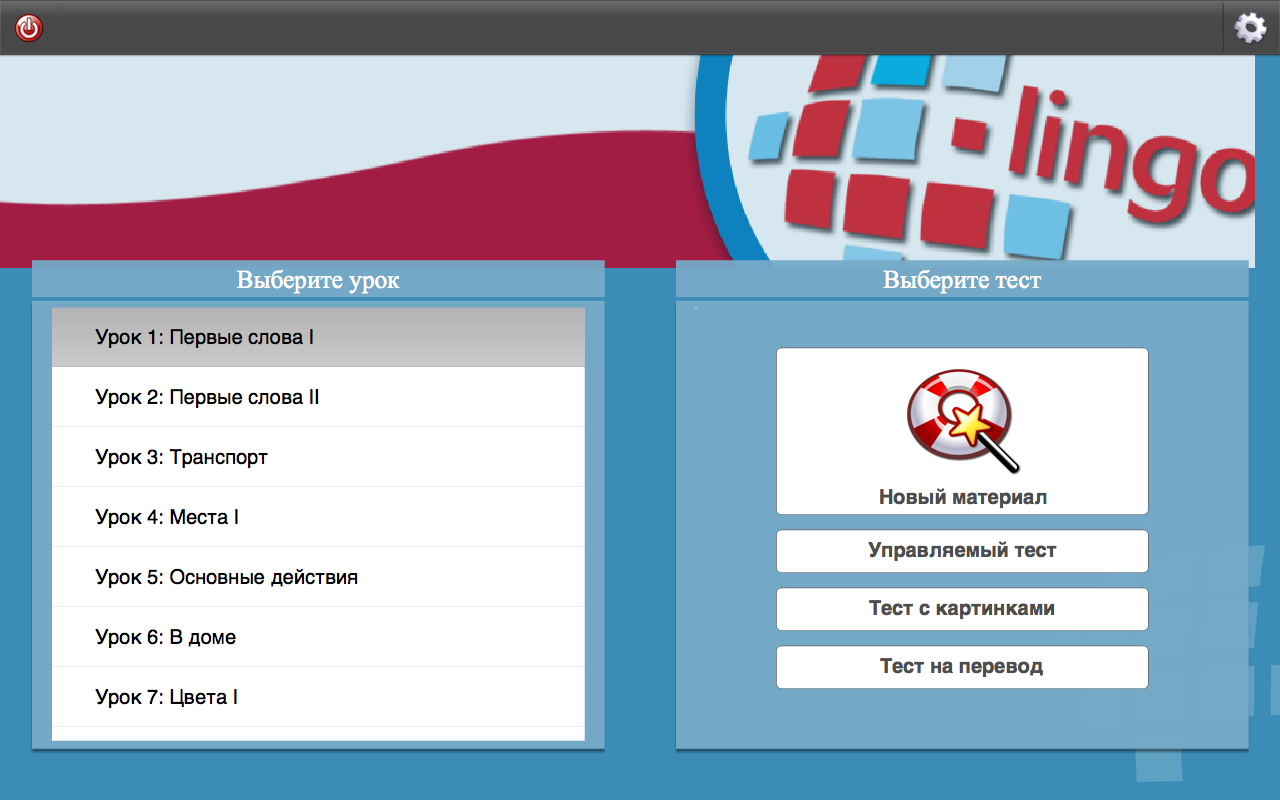Viewport: 1280px width, 800px height.
Task: Begin Тест на перевод
Action: point(962,667)
